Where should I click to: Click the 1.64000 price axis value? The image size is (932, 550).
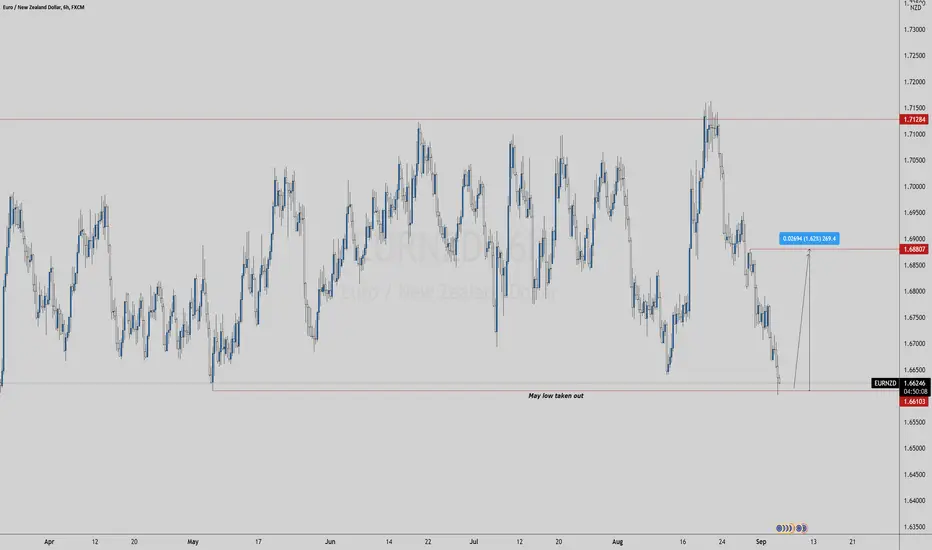click(914, 500)
